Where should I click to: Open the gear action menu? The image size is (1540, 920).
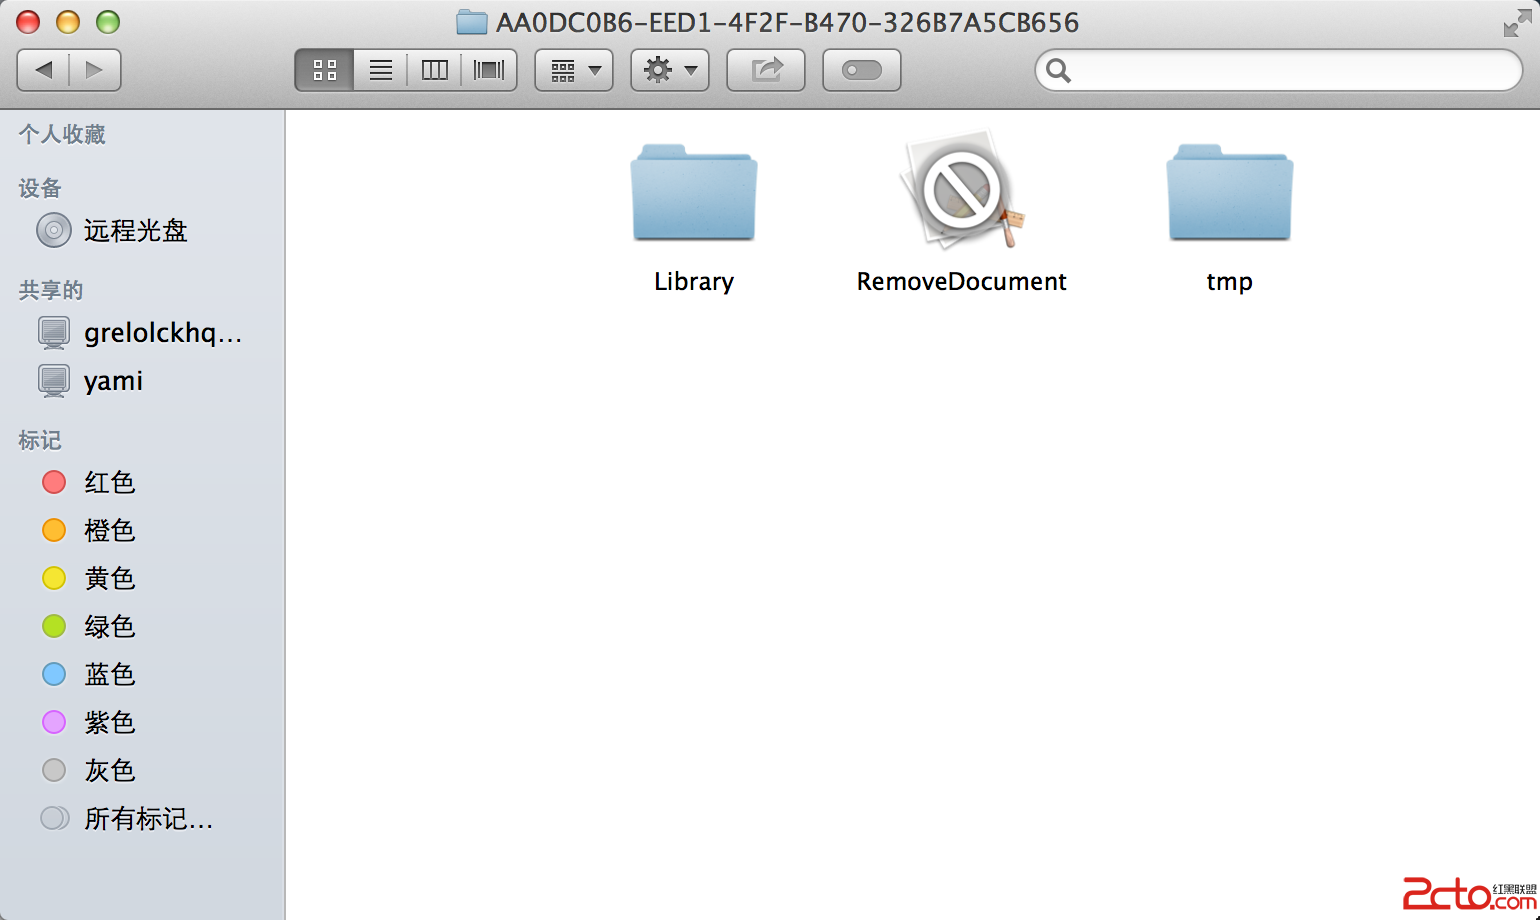670,70
